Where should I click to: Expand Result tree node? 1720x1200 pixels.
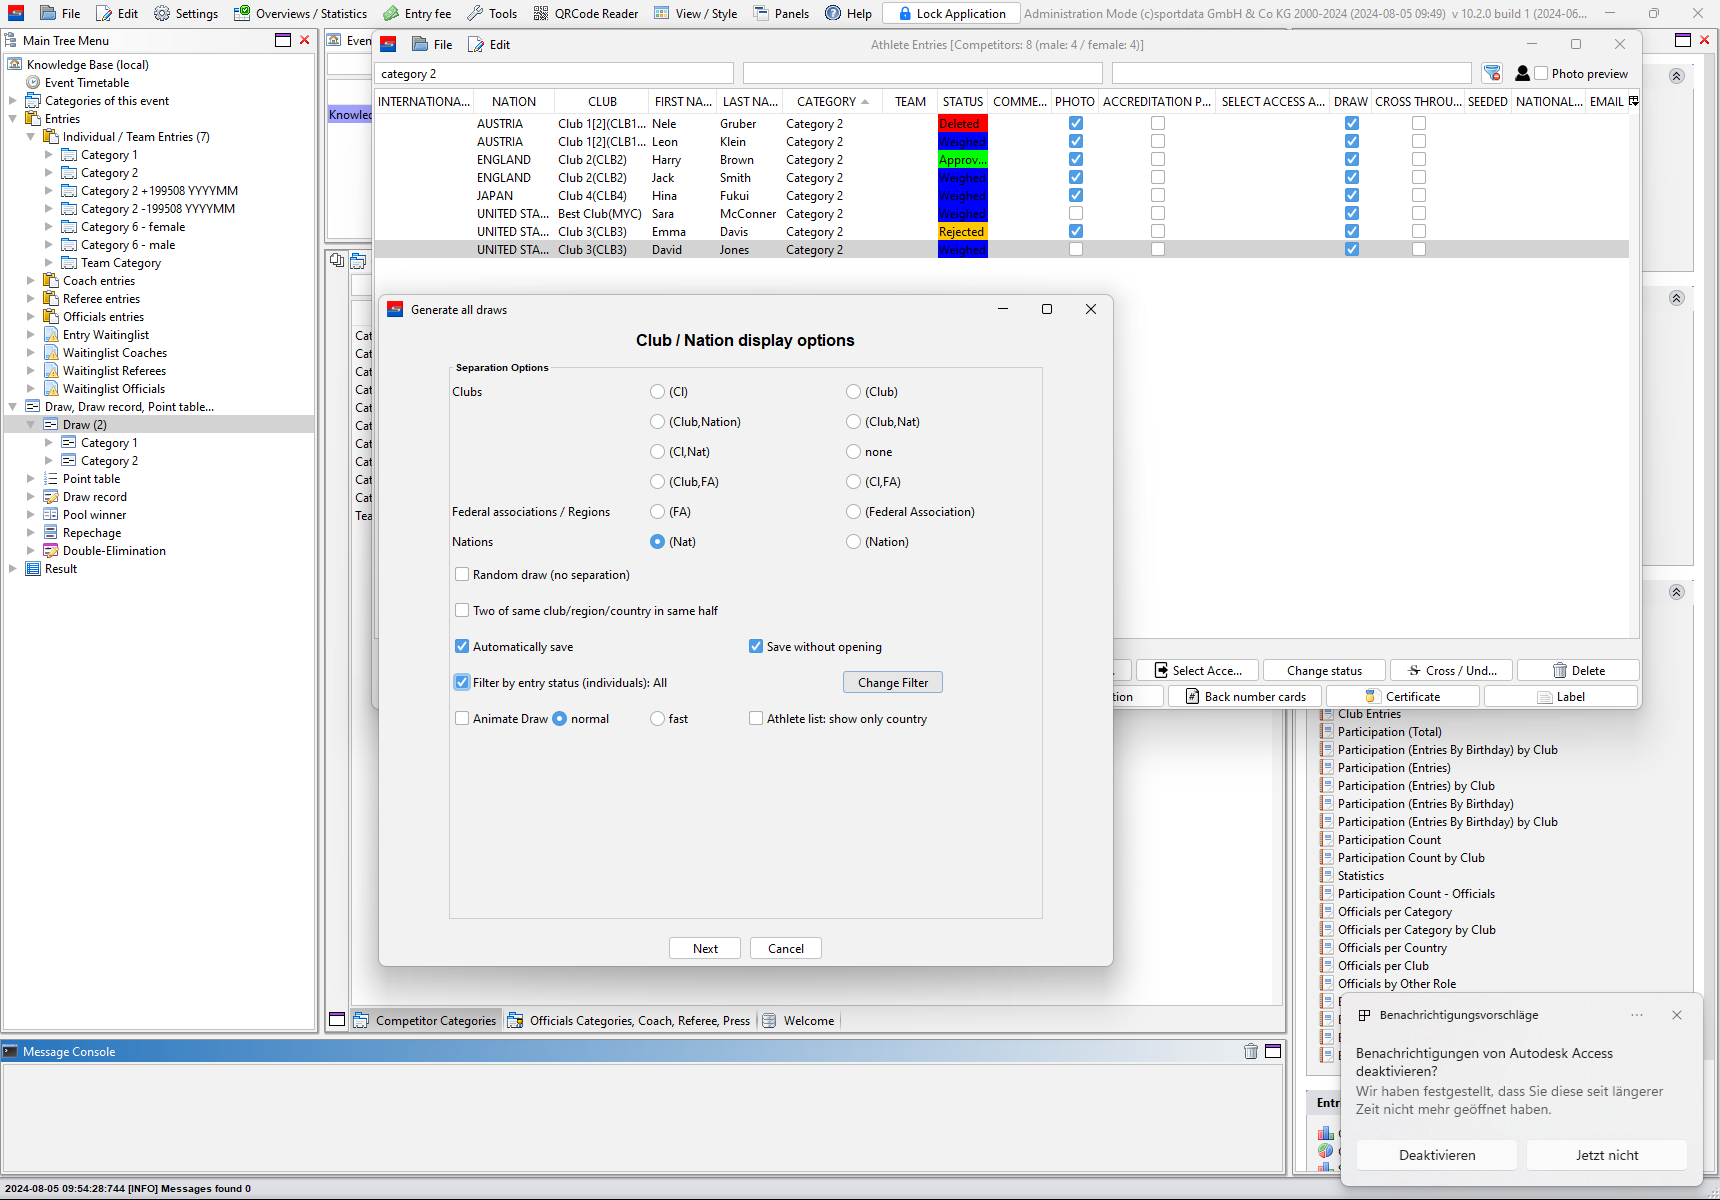point(13,569)
